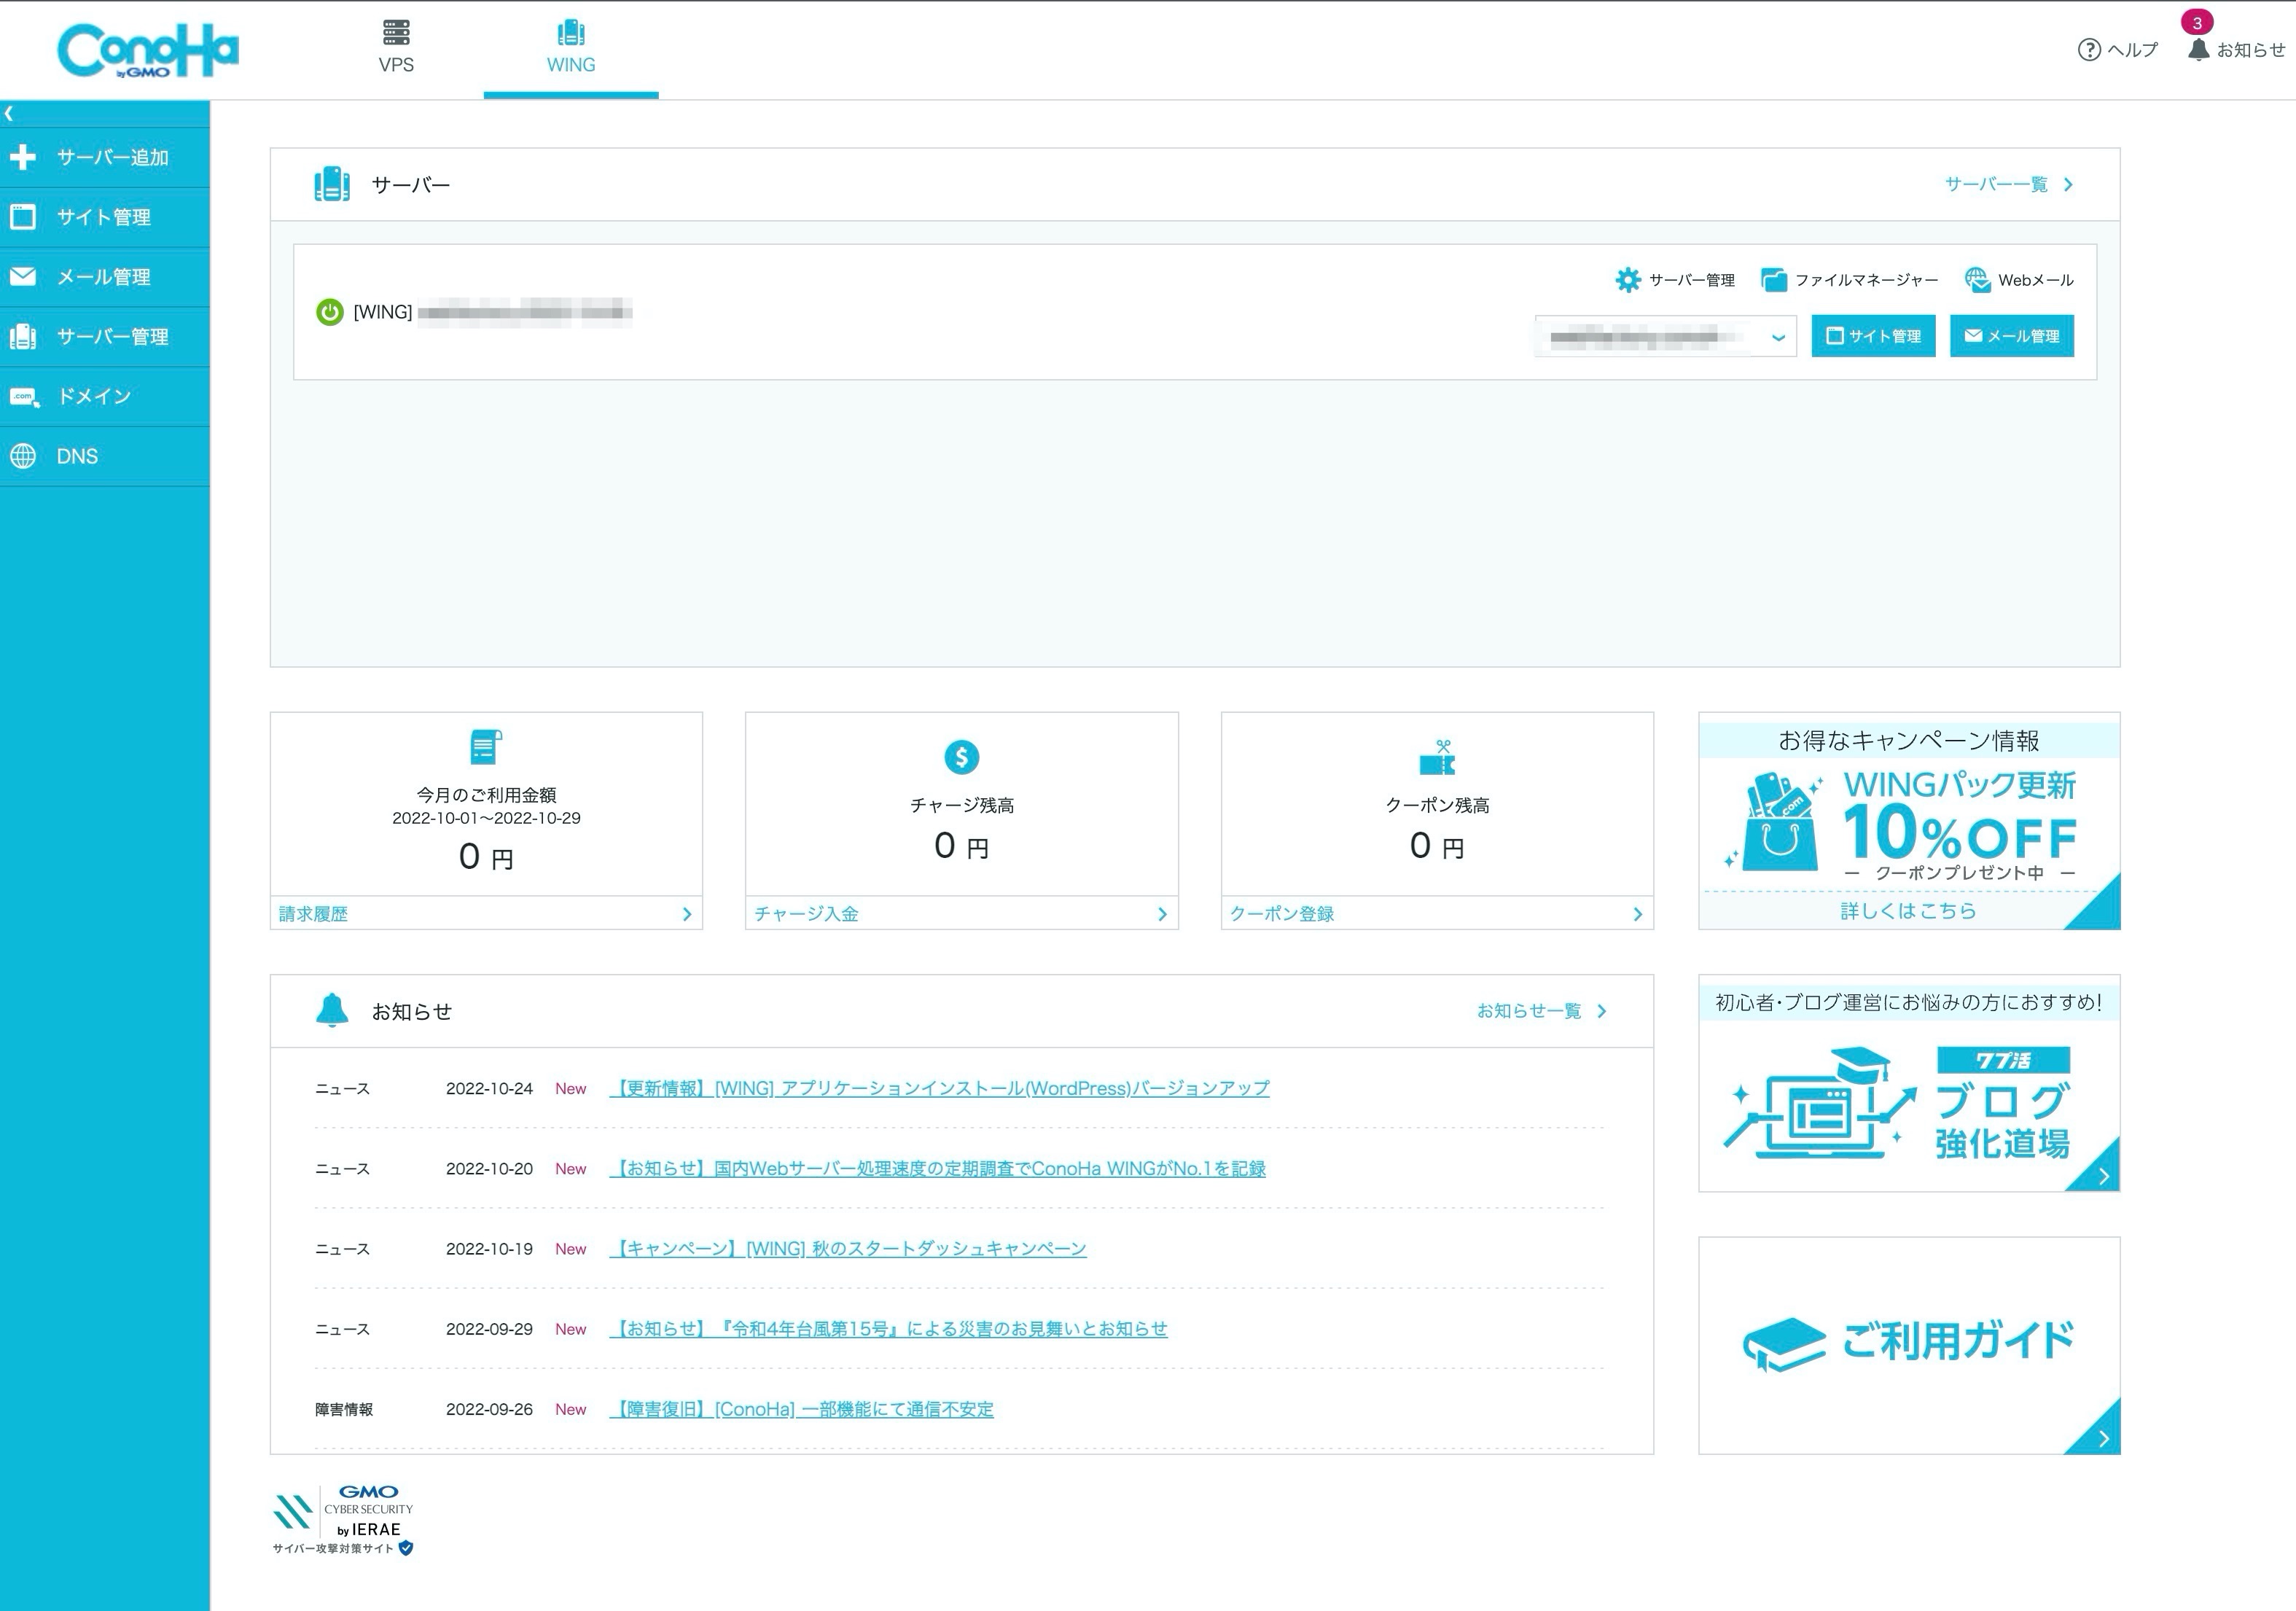Open the サーバー管理 link in server row

(x=1691, y=280)
